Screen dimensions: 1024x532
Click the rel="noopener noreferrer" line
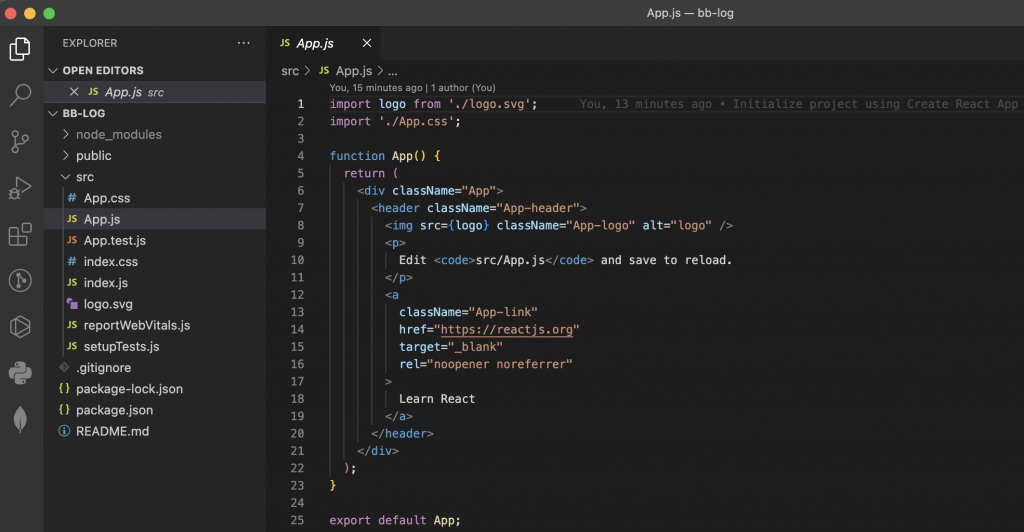[486, 364]
